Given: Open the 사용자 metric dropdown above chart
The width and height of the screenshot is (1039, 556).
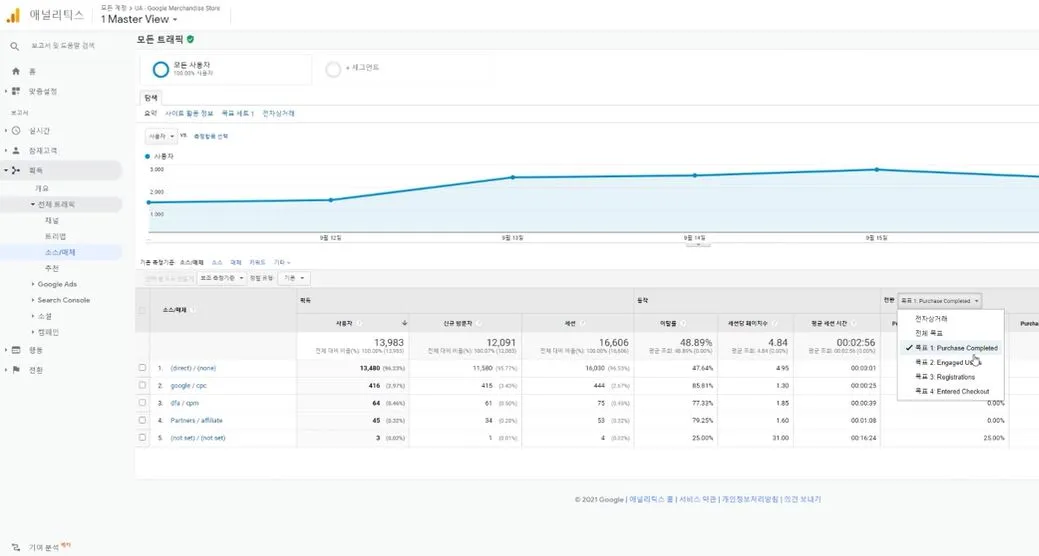Looking at the screenshot, I should point(161,136).
